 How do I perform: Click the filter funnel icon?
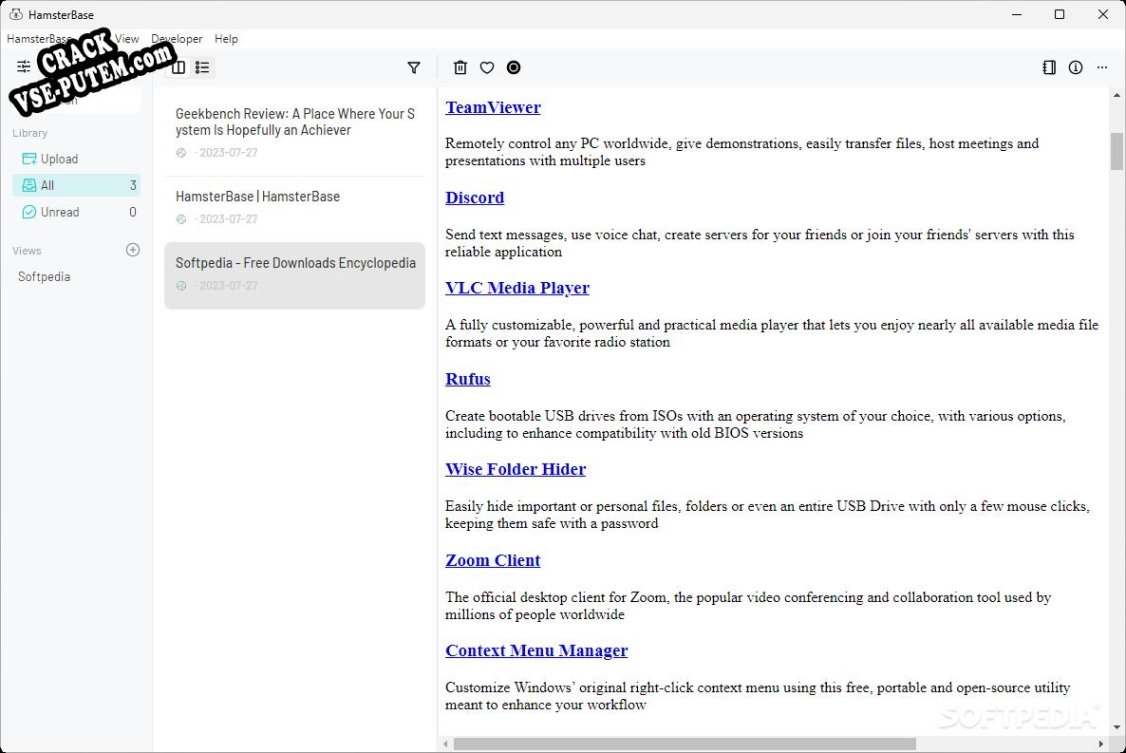[414, 68]
